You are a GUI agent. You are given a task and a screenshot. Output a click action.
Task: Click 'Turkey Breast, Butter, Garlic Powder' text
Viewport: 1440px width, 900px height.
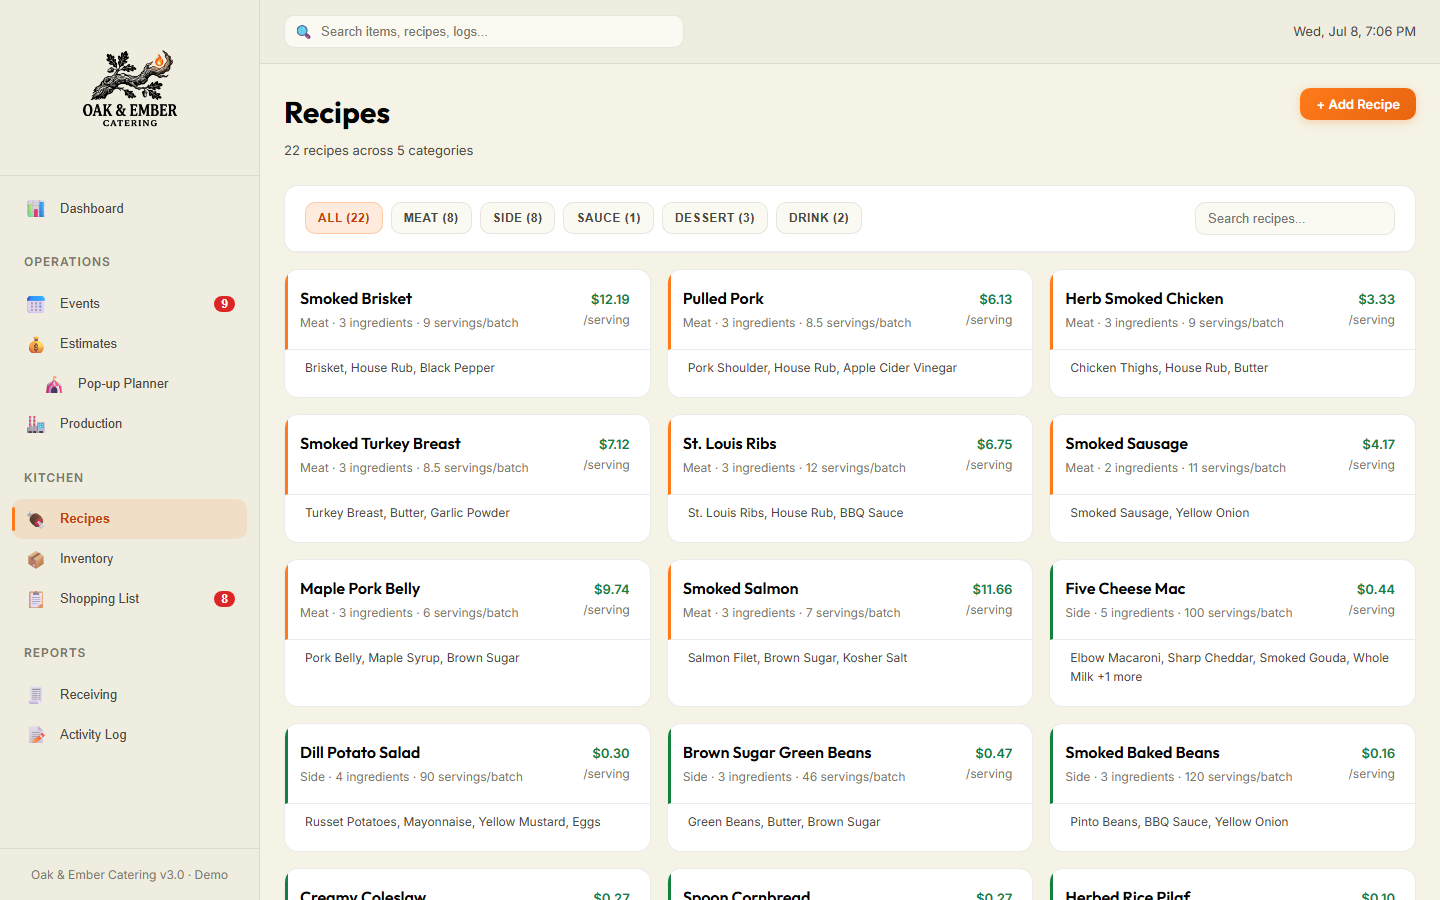407,513
